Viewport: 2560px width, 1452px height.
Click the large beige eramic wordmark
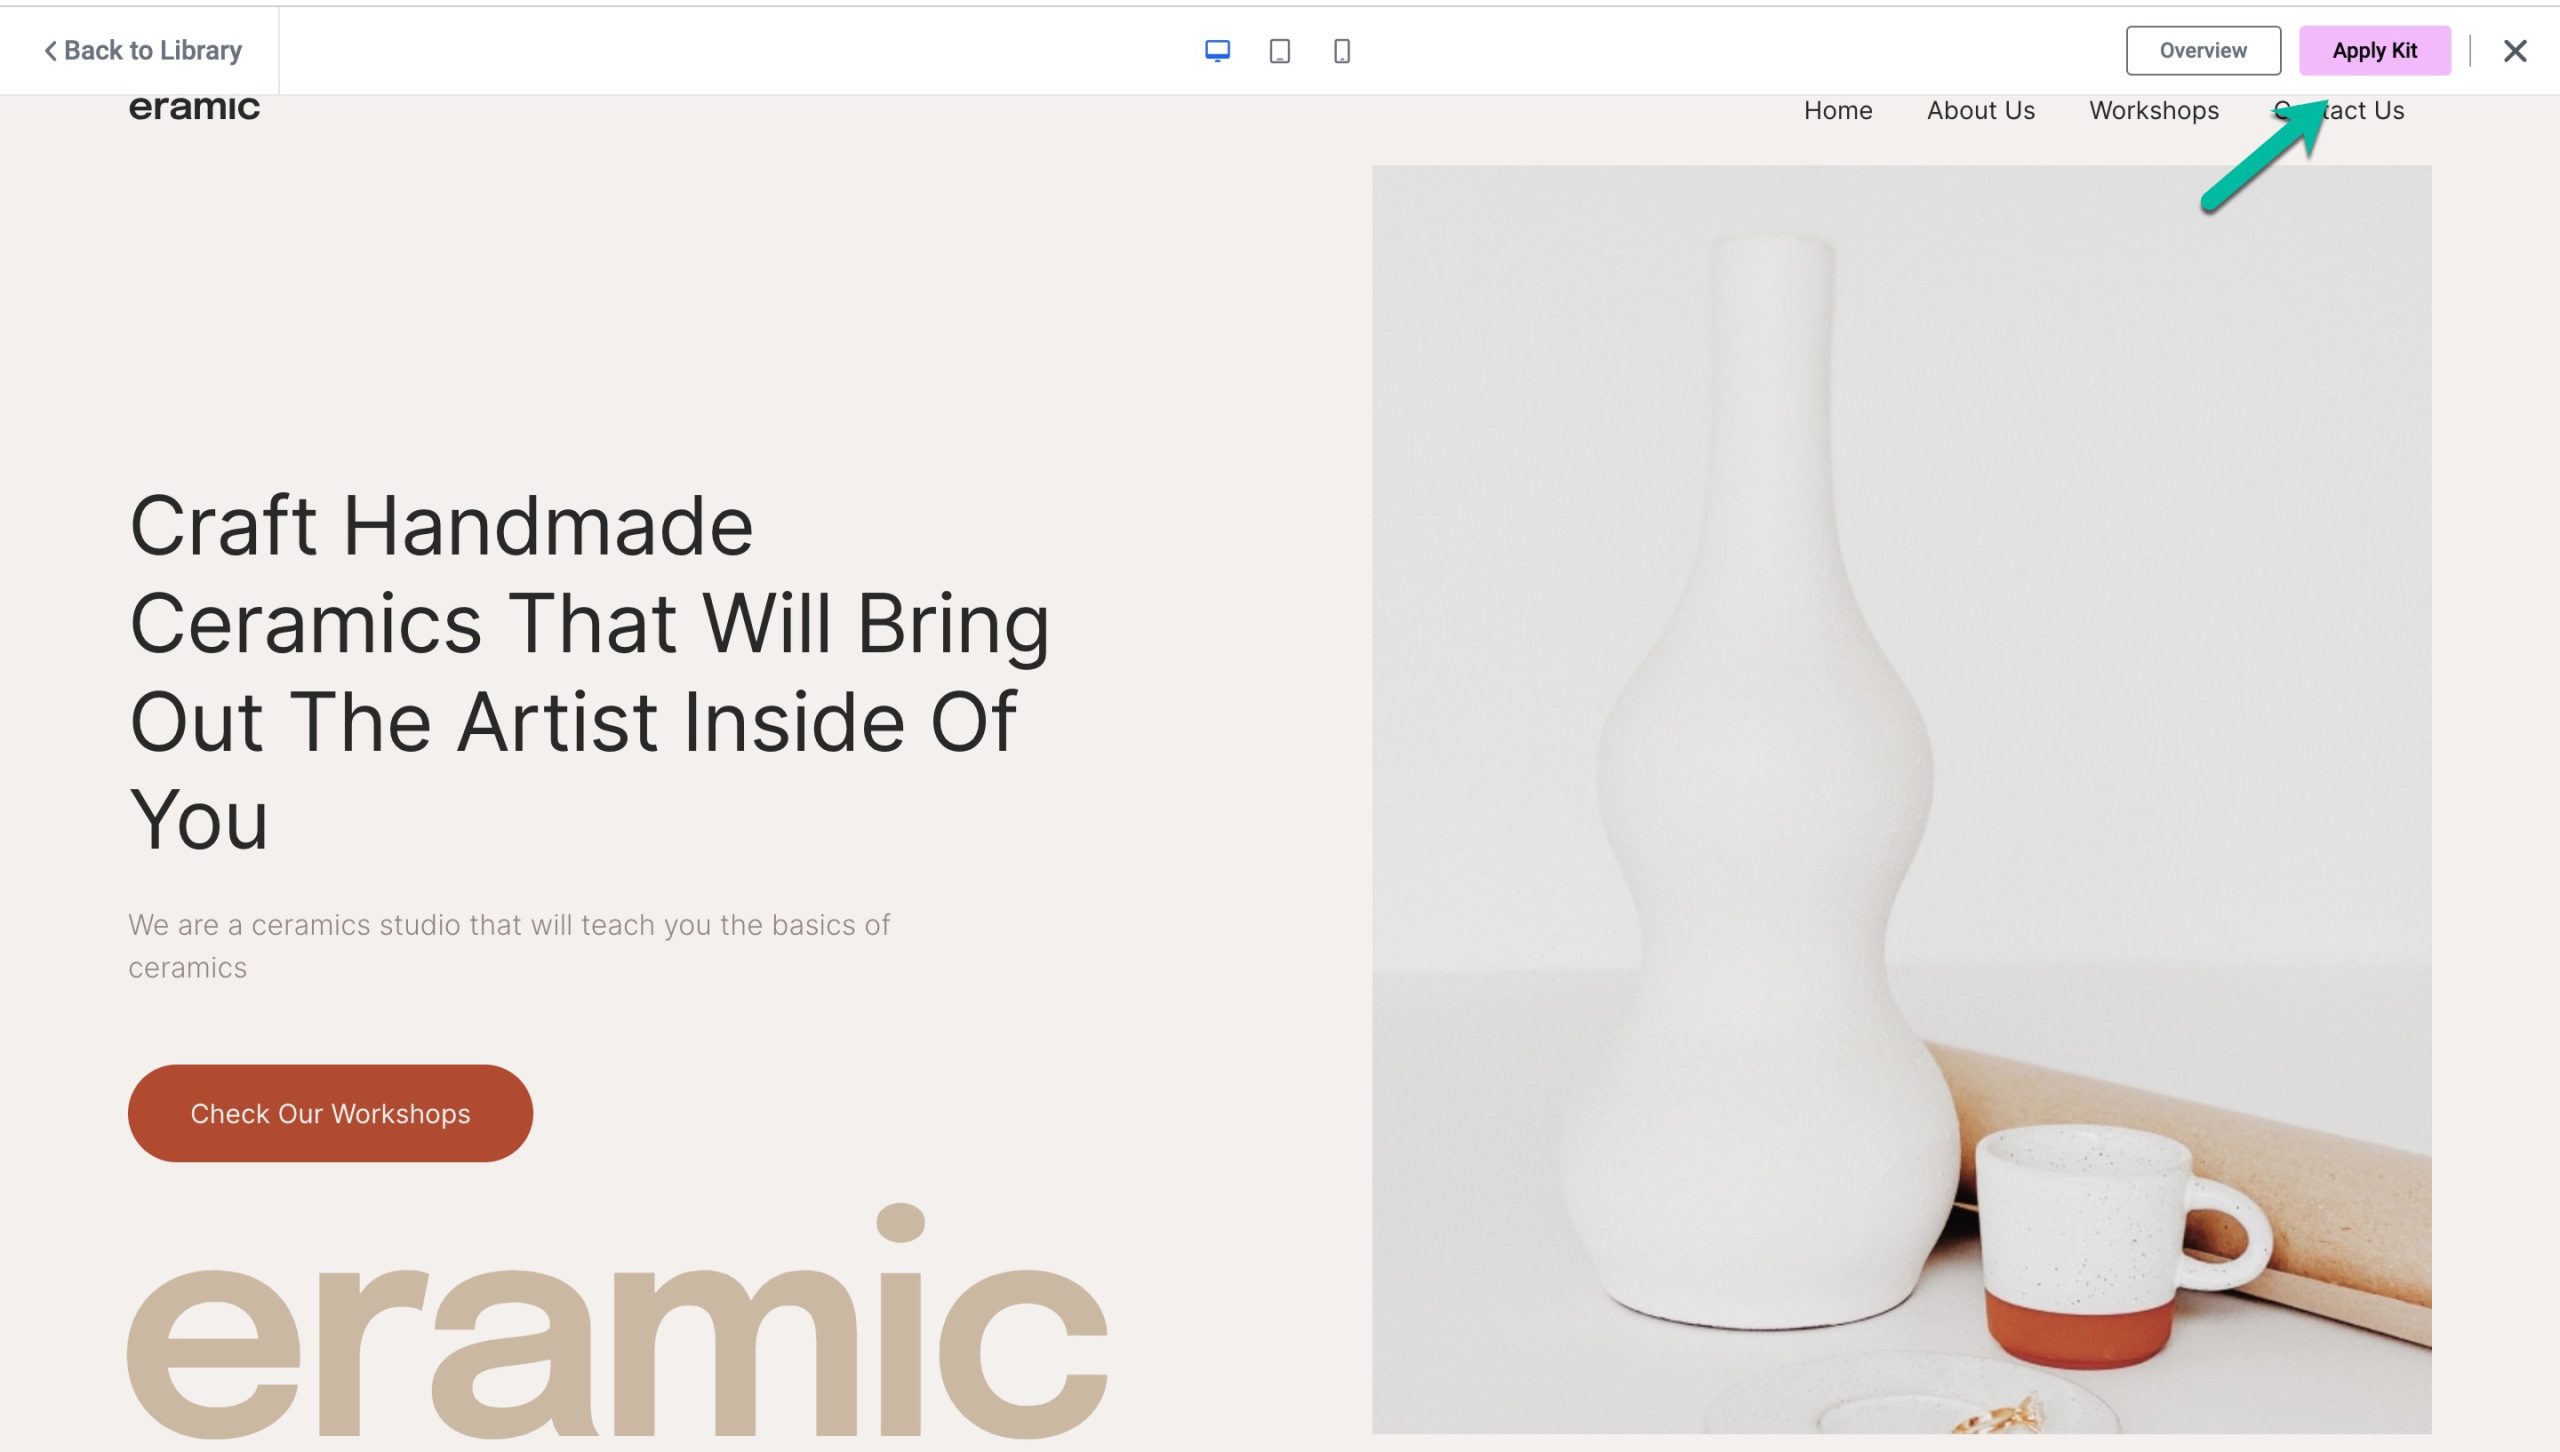617,1320
